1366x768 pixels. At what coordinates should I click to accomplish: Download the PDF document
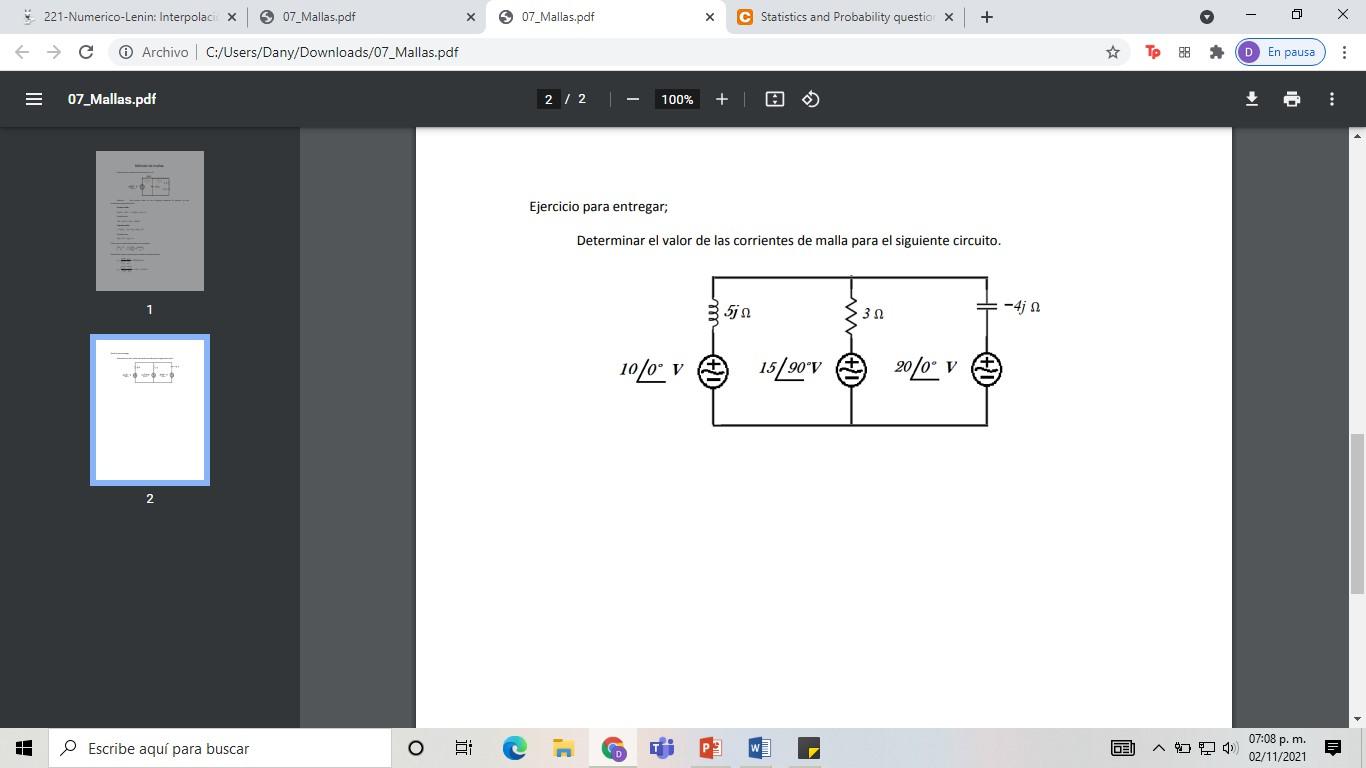point(1250,99)
